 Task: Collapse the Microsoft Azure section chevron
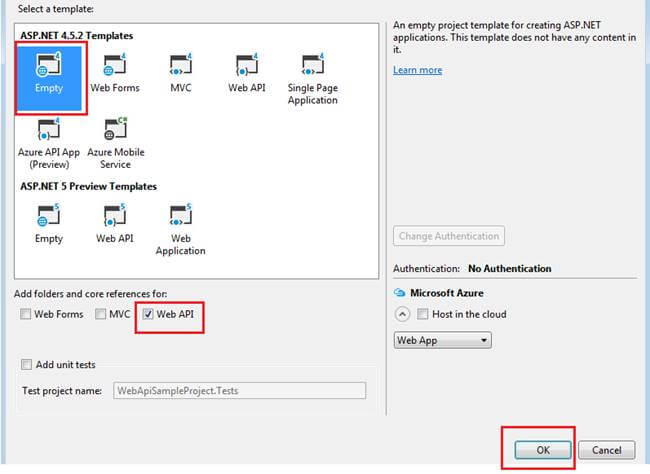402,314
